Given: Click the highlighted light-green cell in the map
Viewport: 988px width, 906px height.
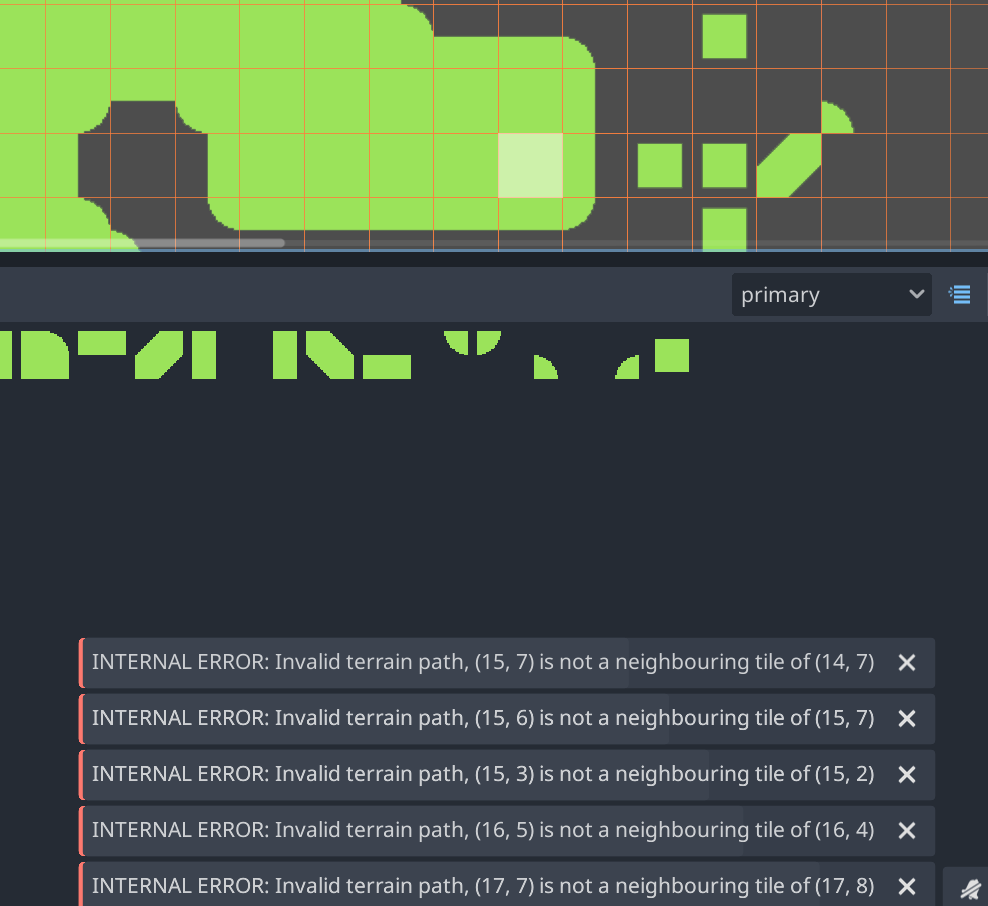Looking at the screenshot, I should (531, 165).
